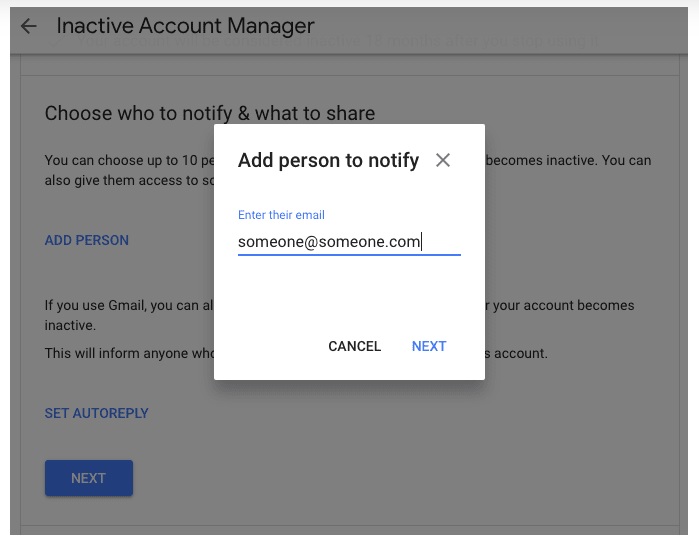
Task: Place cursor in the typed someone@someone.com text
Action: [328, 241]
